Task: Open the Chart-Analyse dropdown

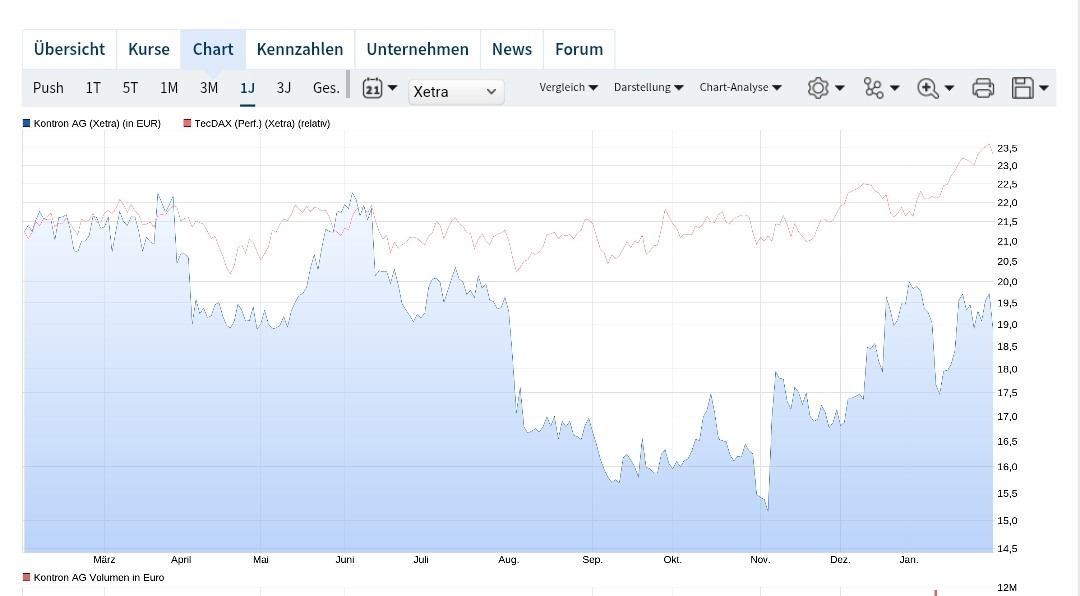Action: click(x=740, y=88)
